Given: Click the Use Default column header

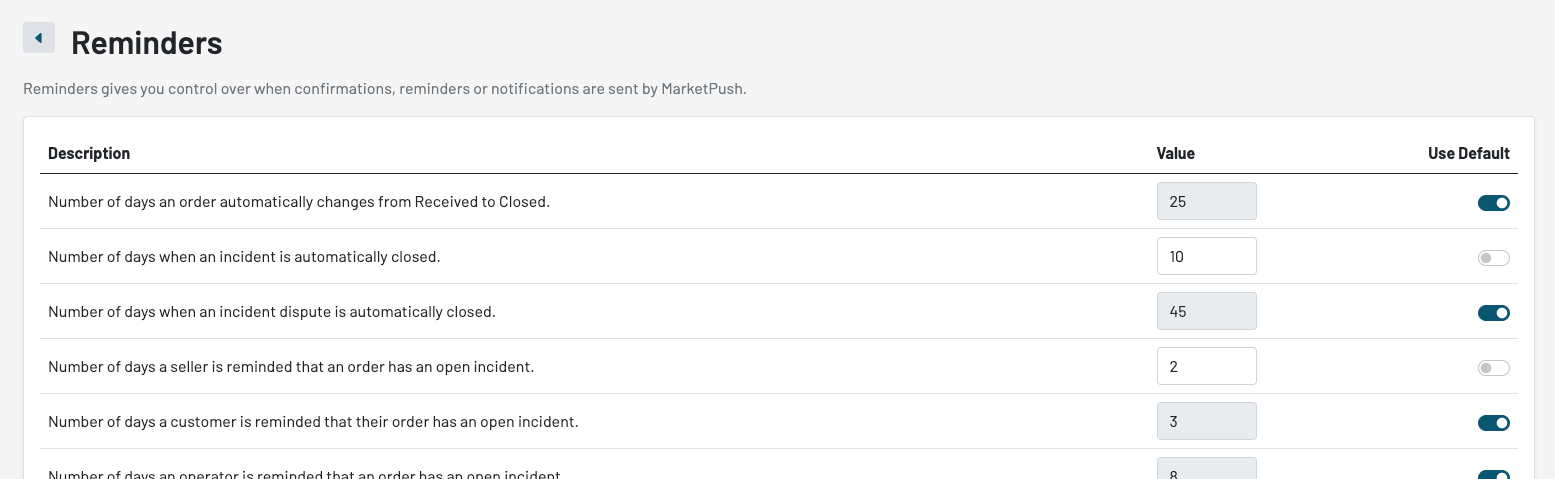Looking at the screenshot, I should [x=1468, y=153].
